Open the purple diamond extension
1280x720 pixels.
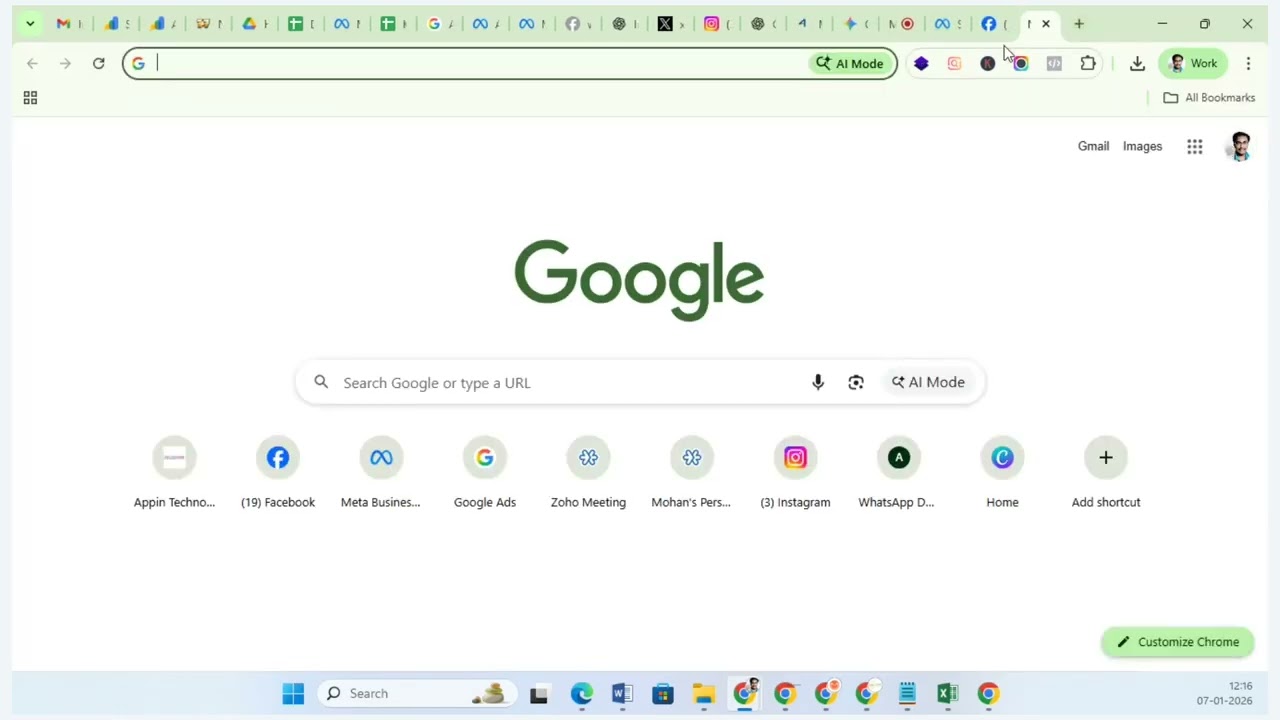pyautogui.click(x=921, y=63)
